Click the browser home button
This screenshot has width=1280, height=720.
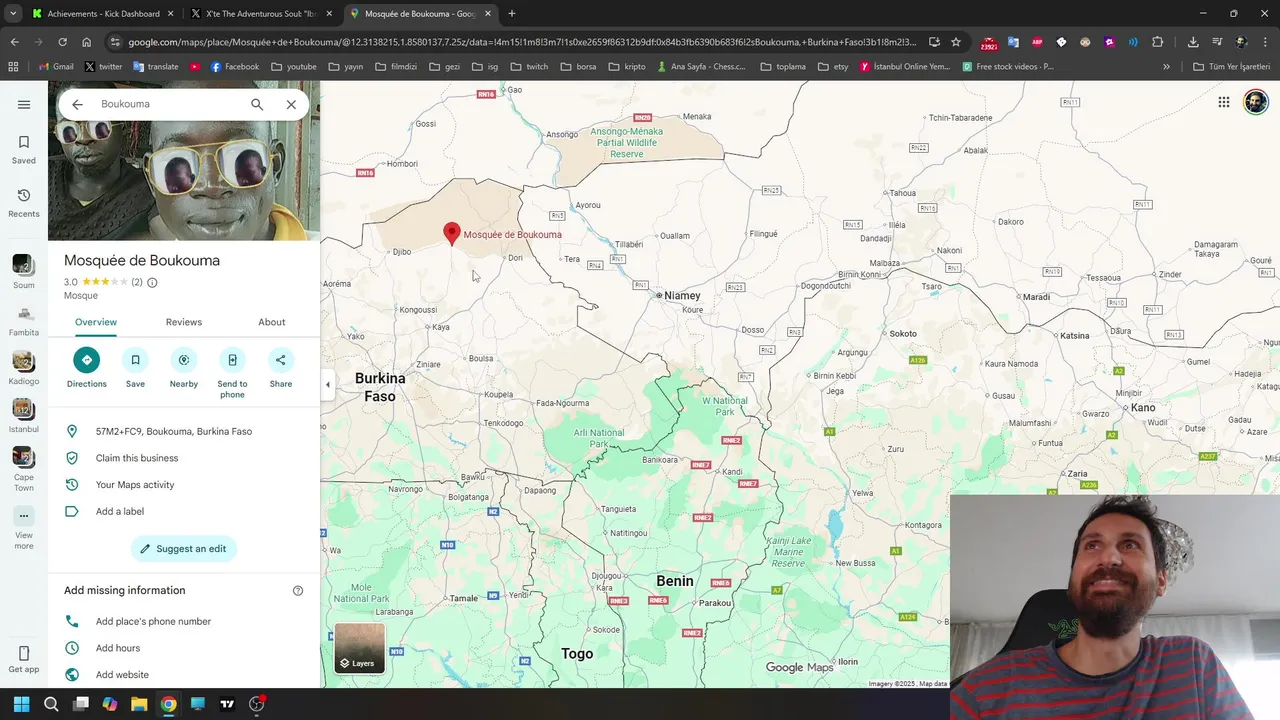click(87, 42)
